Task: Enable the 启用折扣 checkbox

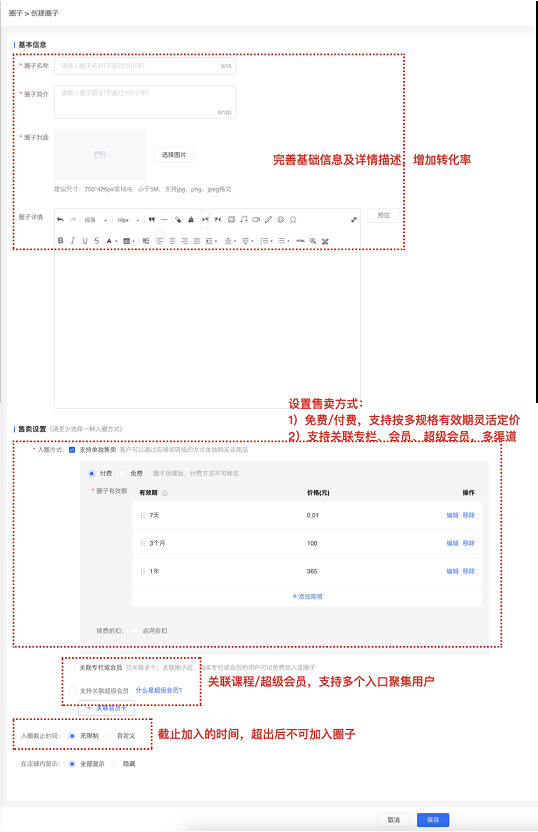Action: click(135, 631)
